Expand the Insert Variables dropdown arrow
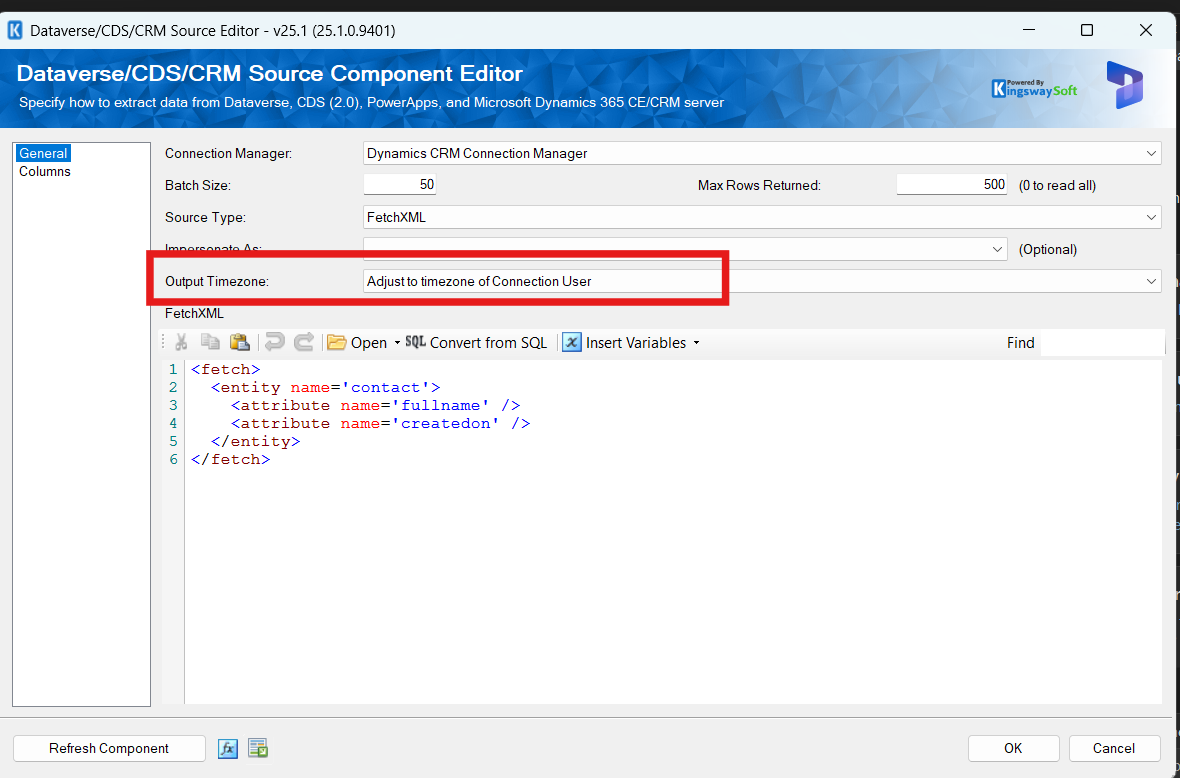 tap(696, 343)
